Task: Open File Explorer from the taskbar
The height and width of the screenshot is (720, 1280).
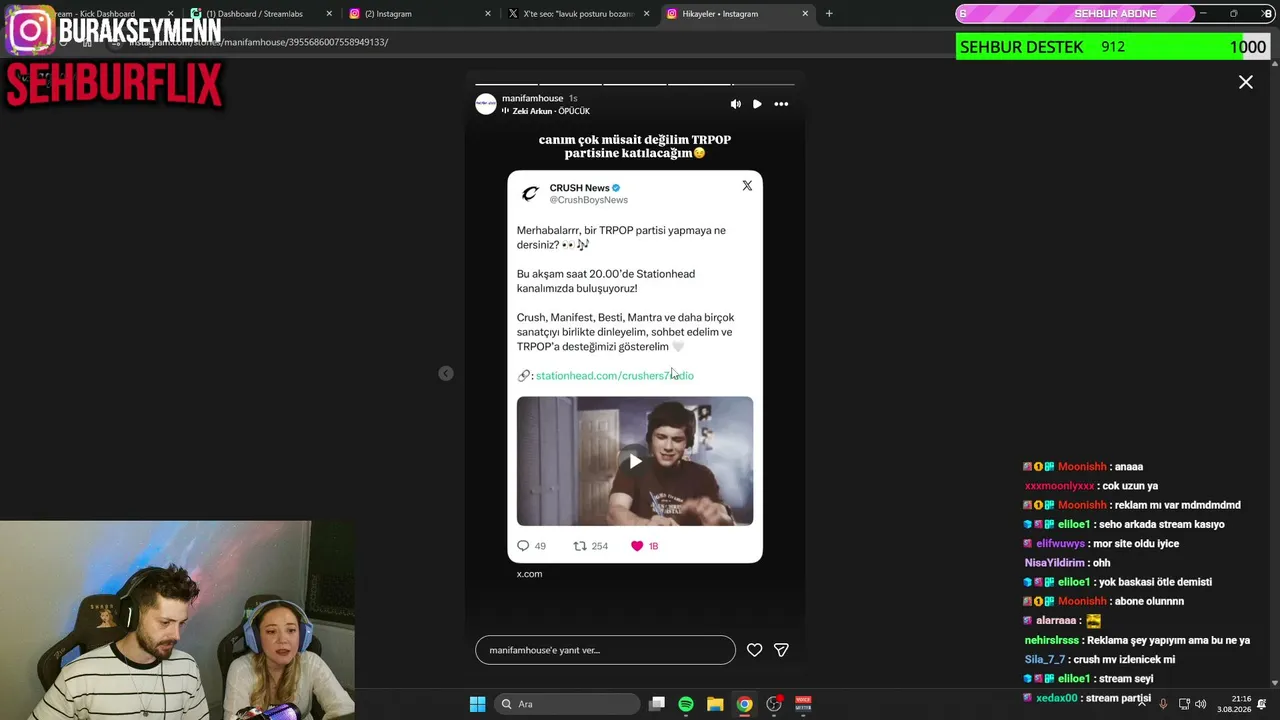Action: pos(715,704)
